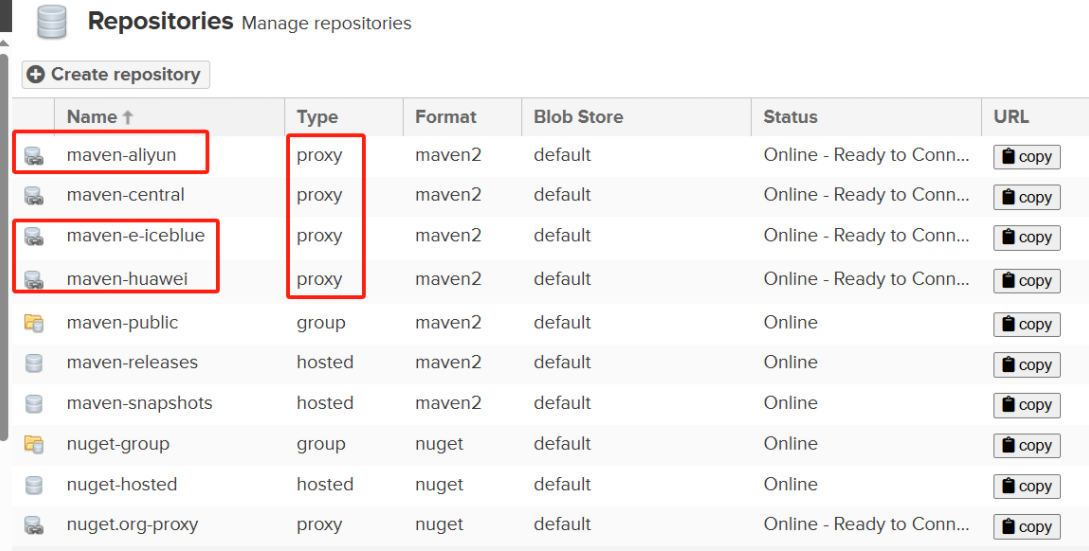Click the Create repository button
The height and width of the screenshot is (551, 1089).
pyautogui.click(x=115, y=74)
